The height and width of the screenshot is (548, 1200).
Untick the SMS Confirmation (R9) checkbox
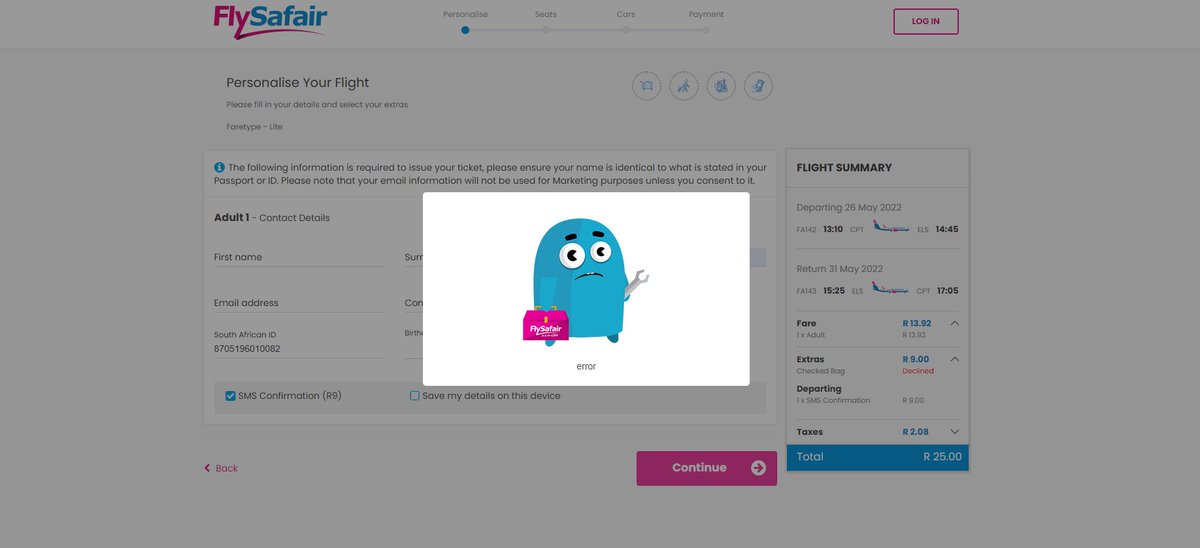tap(231, 396)
